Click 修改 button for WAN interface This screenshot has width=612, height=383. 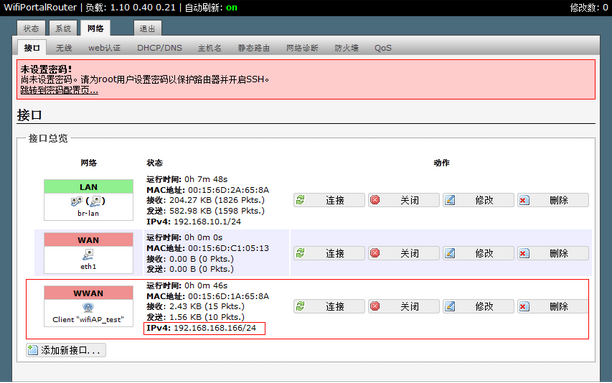click(478, 253)
